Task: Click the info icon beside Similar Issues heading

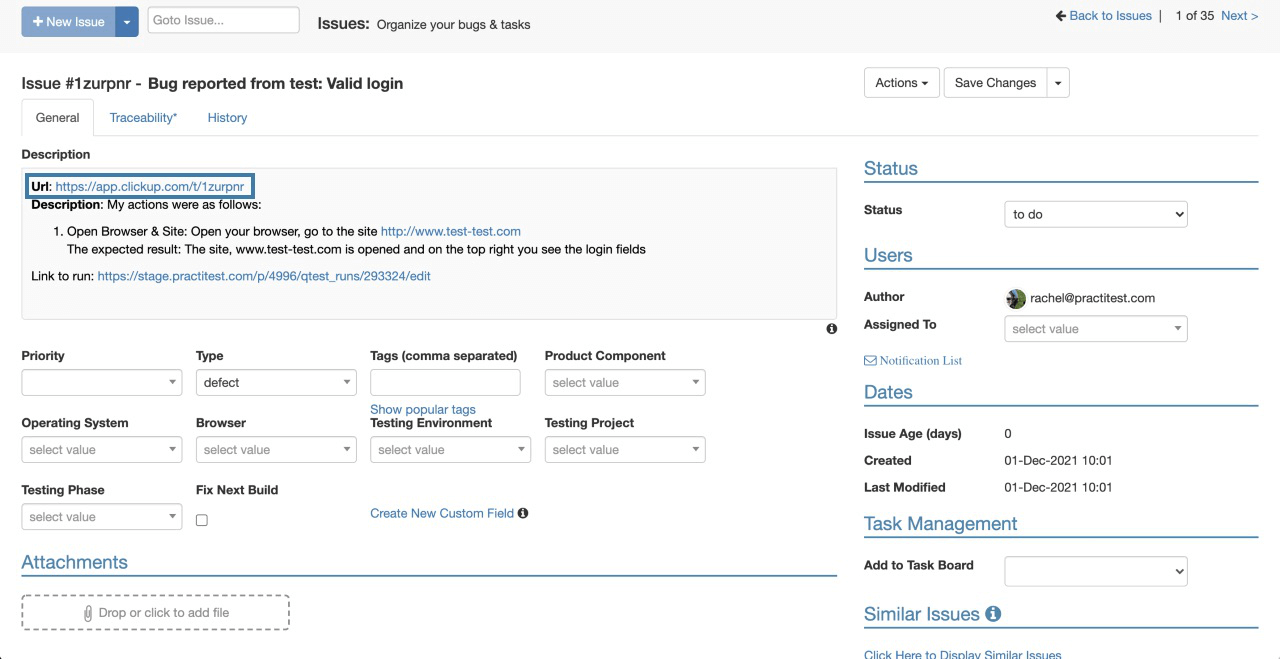Action: [x=992, y=614]
